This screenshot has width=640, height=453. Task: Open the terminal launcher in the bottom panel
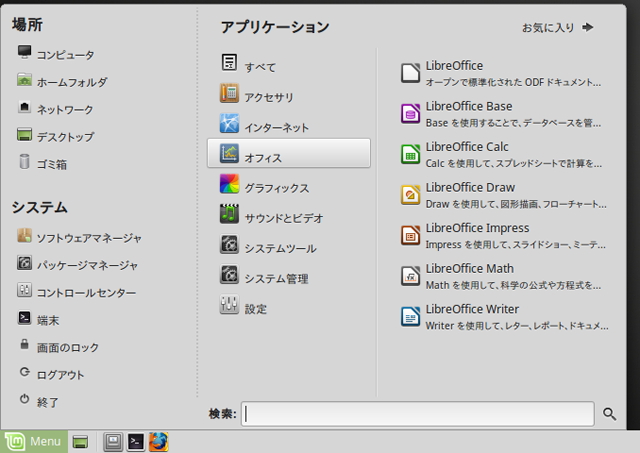tap(136, 442)
